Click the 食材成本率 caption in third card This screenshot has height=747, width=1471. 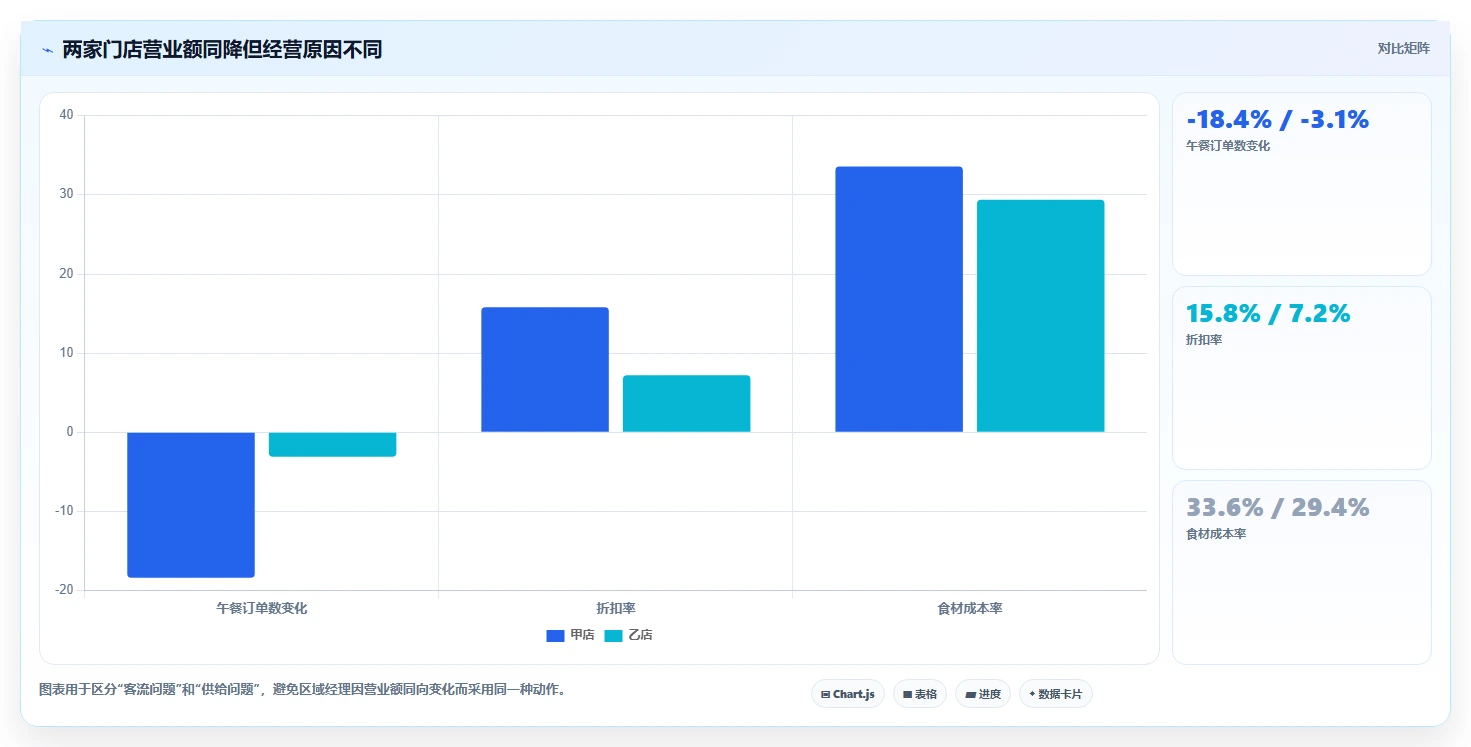(1216, 534)
